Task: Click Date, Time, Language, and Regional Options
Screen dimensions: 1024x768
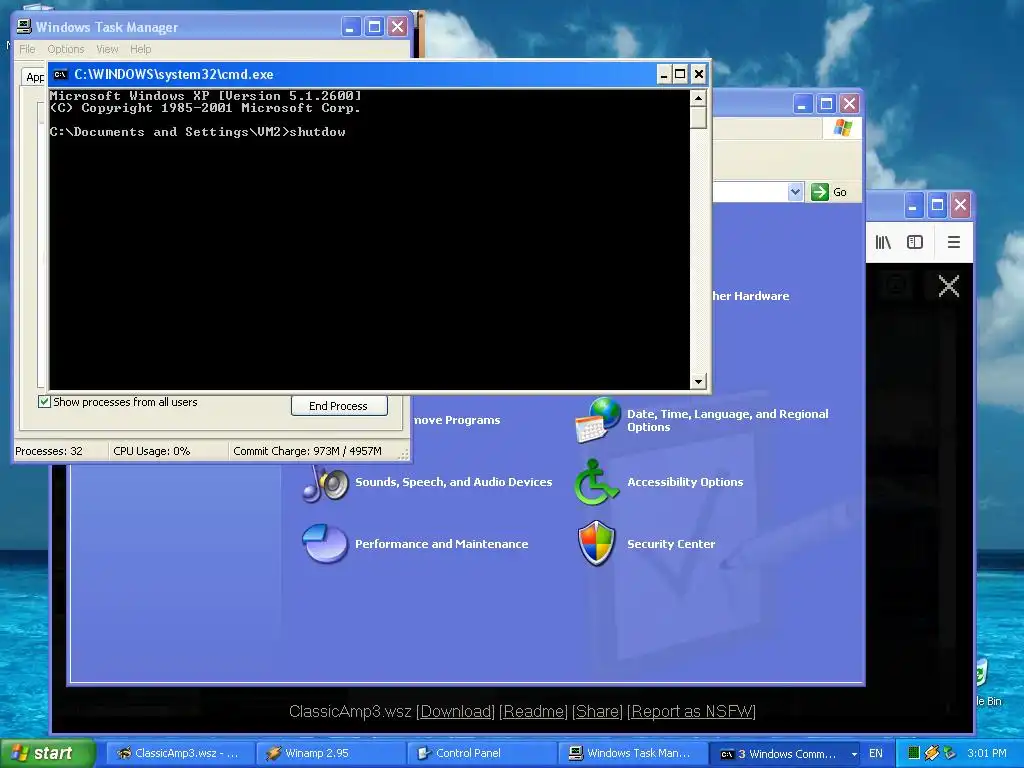Action: pyautogui.click(x=728, y=421)
